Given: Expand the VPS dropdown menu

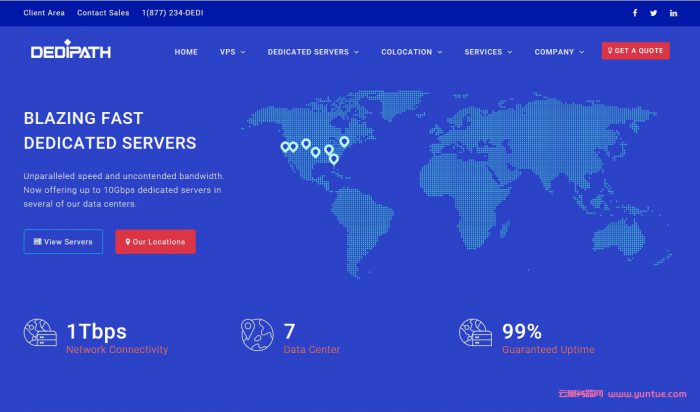Looking at the screenshot, I should 232,52.
